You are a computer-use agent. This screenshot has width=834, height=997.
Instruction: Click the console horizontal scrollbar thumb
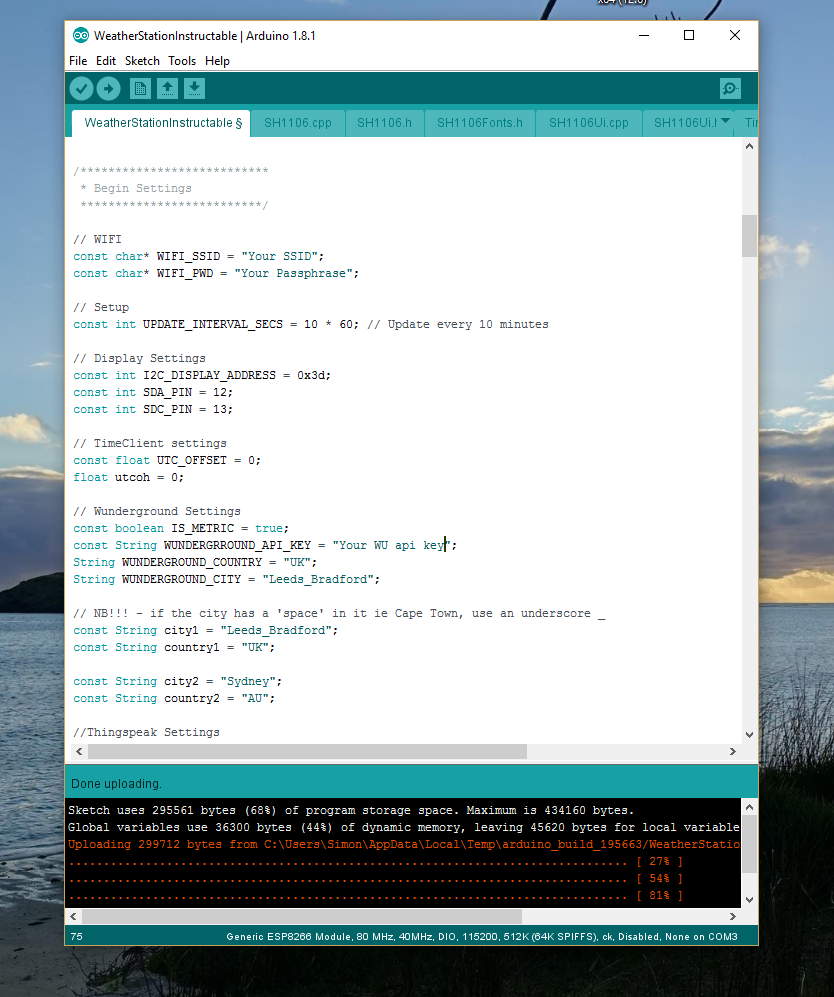point(302,916)
